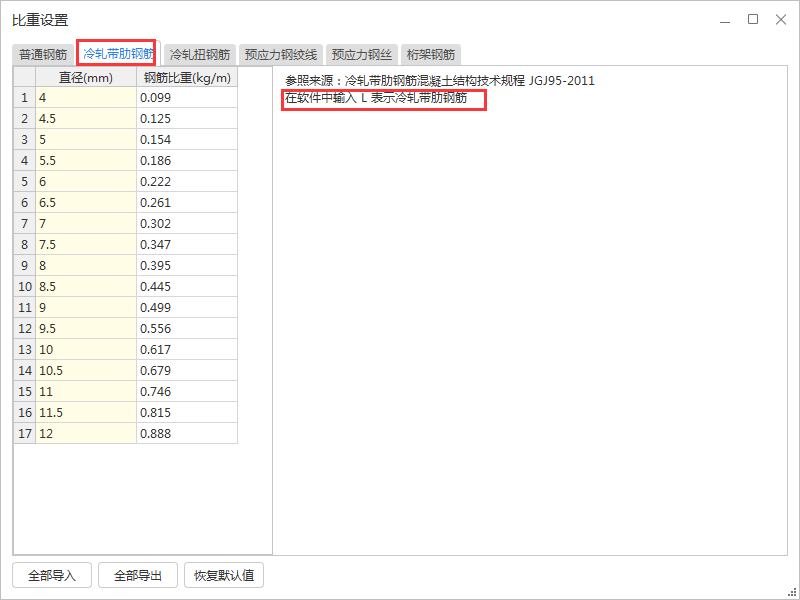Edit the weight value 0.556

coord(187,328)
